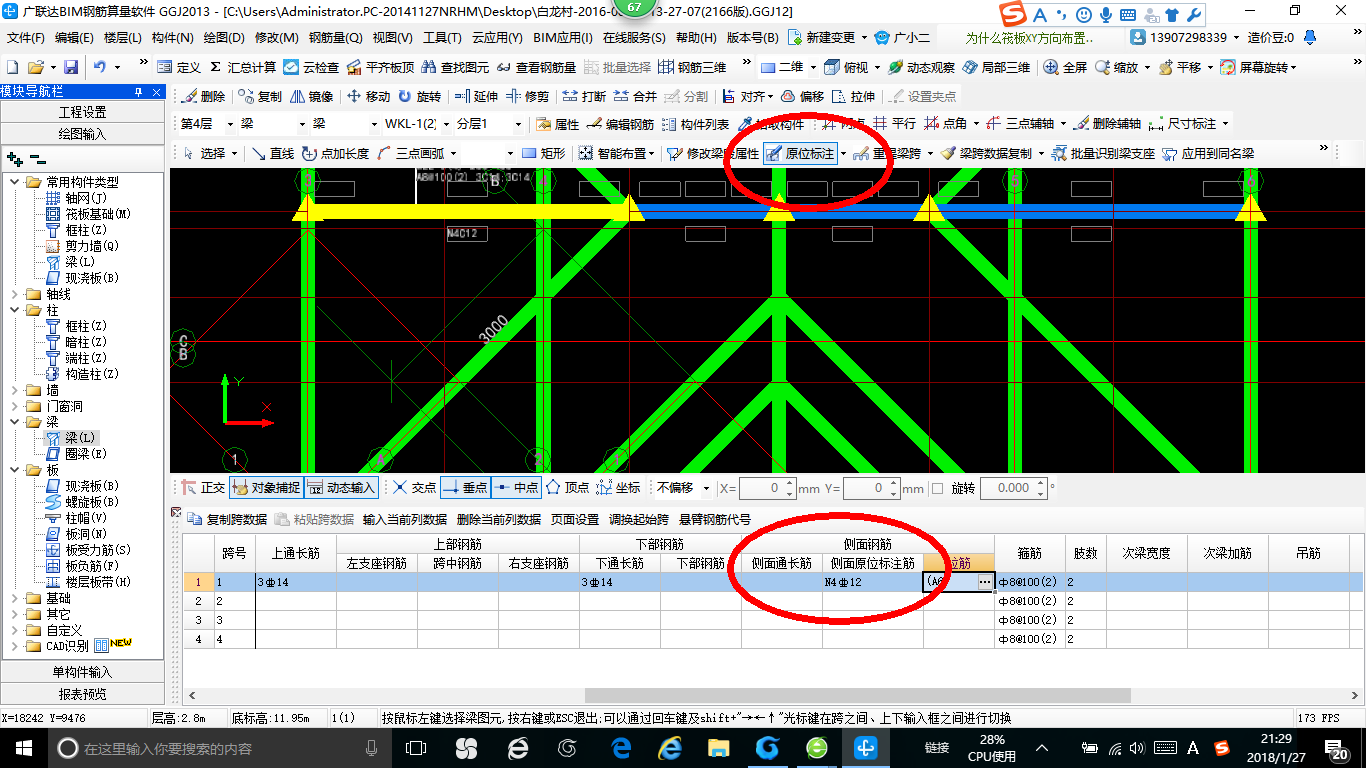This screenshot has height=768, width=1366.
Task: Toggle 中点 midpoint snap
Action: pos(516,488)
